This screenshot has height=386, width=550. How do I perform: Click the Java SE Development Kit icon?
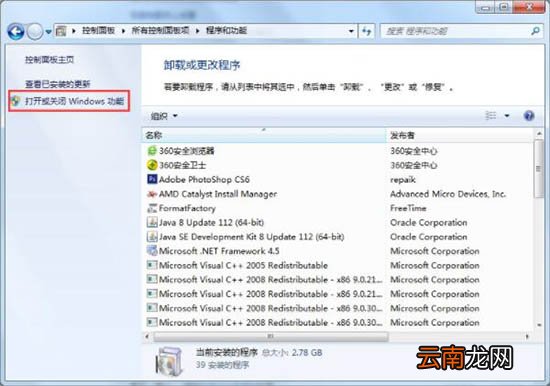tap(152, 237)
